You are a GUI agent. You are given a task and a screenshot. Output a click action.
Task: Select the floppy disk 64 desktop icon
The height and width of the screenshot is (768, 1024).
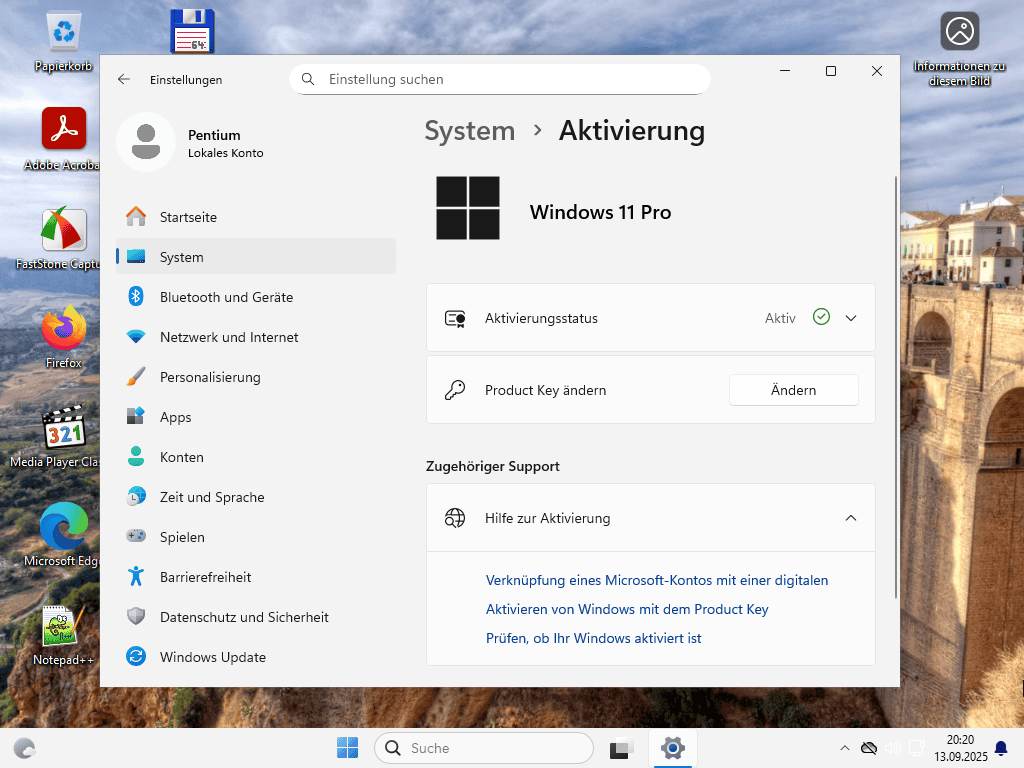pyautogui.click(x=193, y=31)
